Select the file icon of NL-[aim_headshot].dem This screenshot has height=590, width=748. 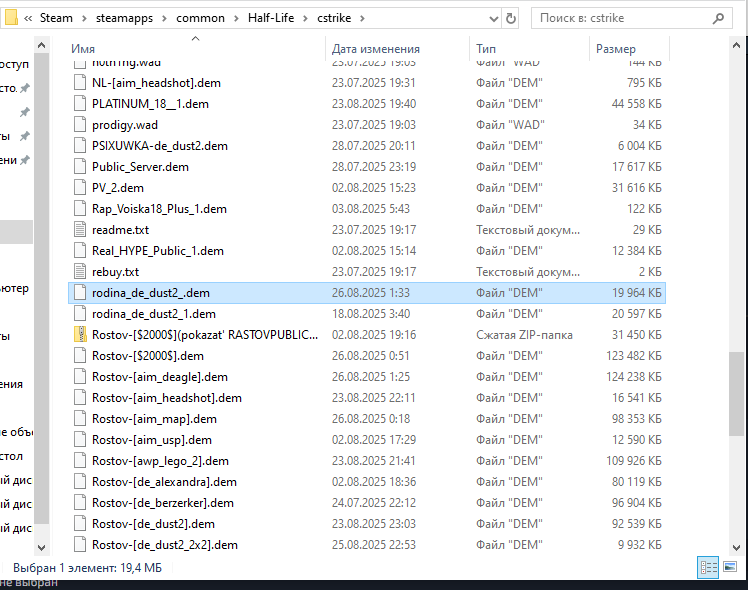point(80,83)
